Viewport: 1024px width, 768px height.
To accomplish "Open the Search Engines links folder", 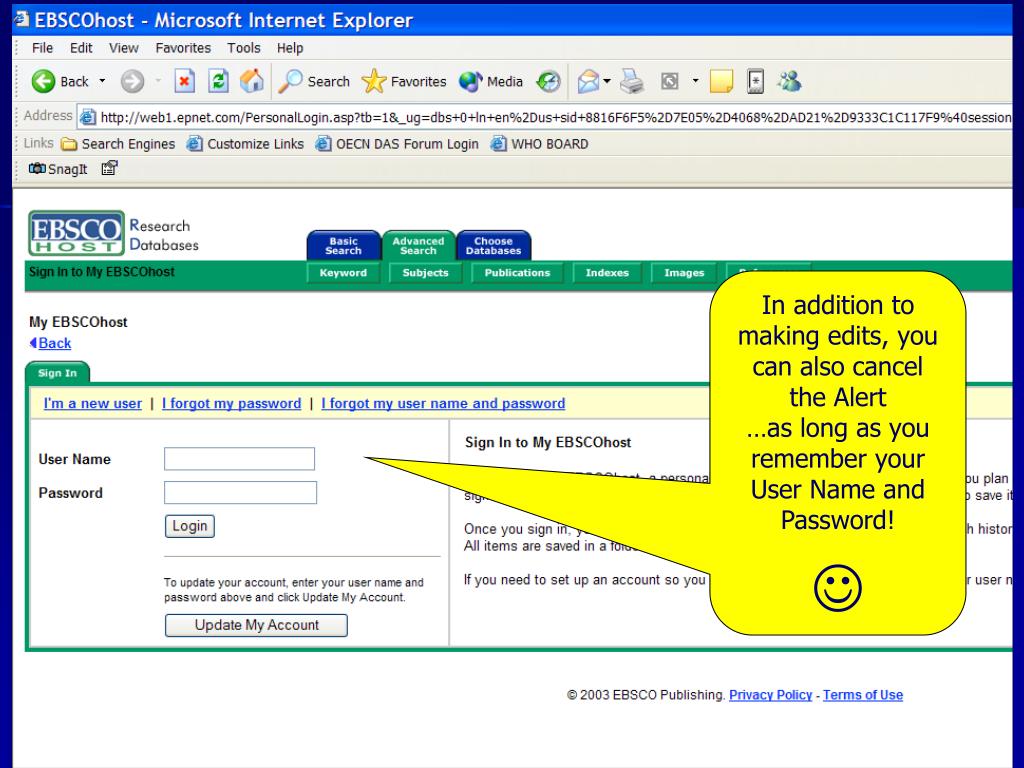I will [118, 144].
